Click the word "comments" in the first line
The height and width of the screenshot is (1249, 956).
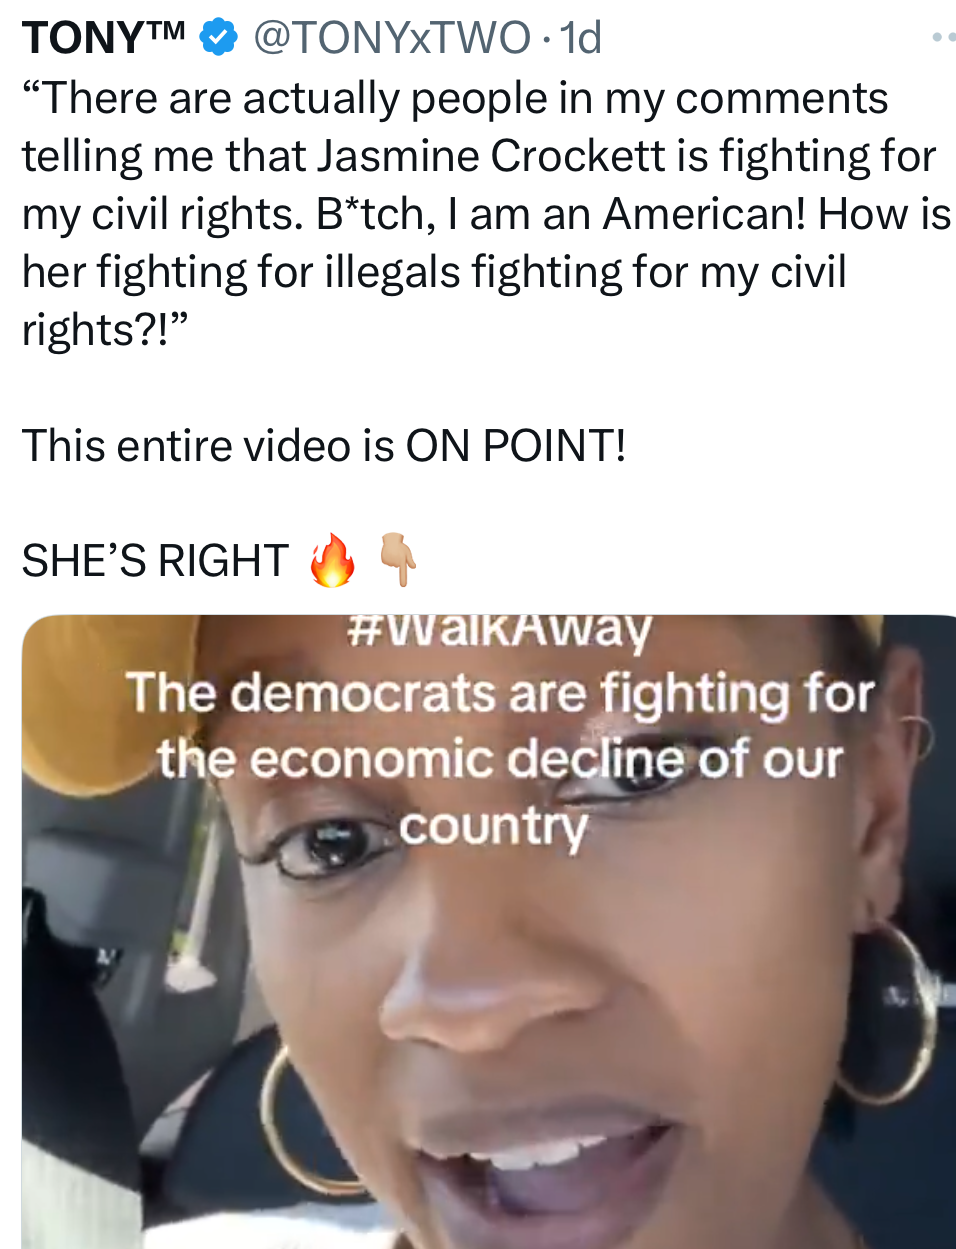782,99
